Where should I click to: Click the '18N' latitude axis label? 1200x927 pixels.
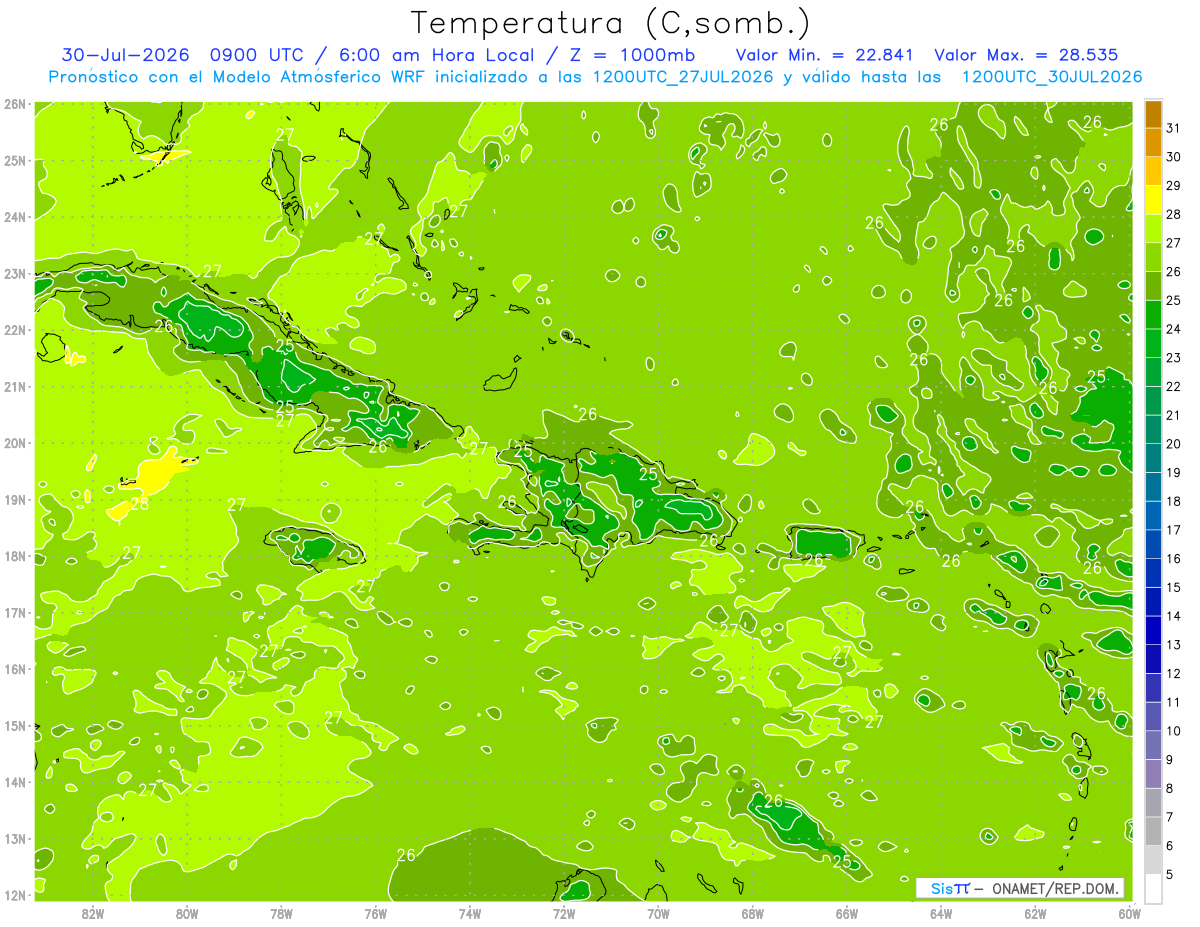pyautogui.click(x=14, y=556)
